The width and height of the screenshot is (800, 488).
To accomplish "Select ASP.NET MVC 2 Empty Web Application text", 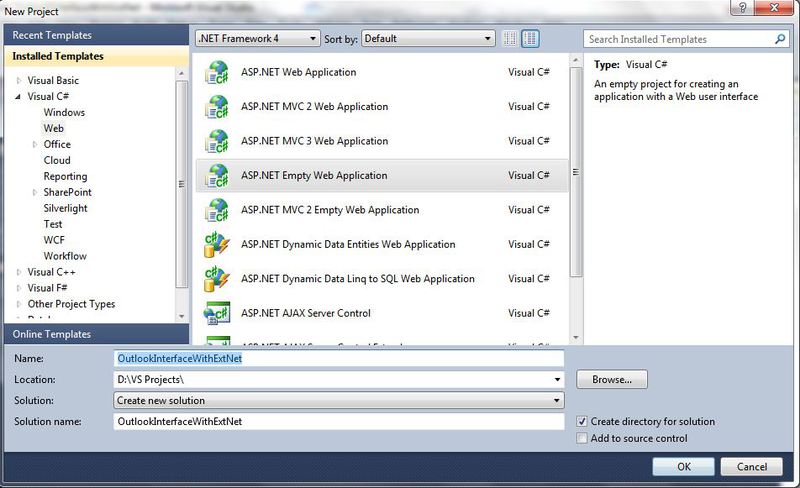I will coord(330,210).
